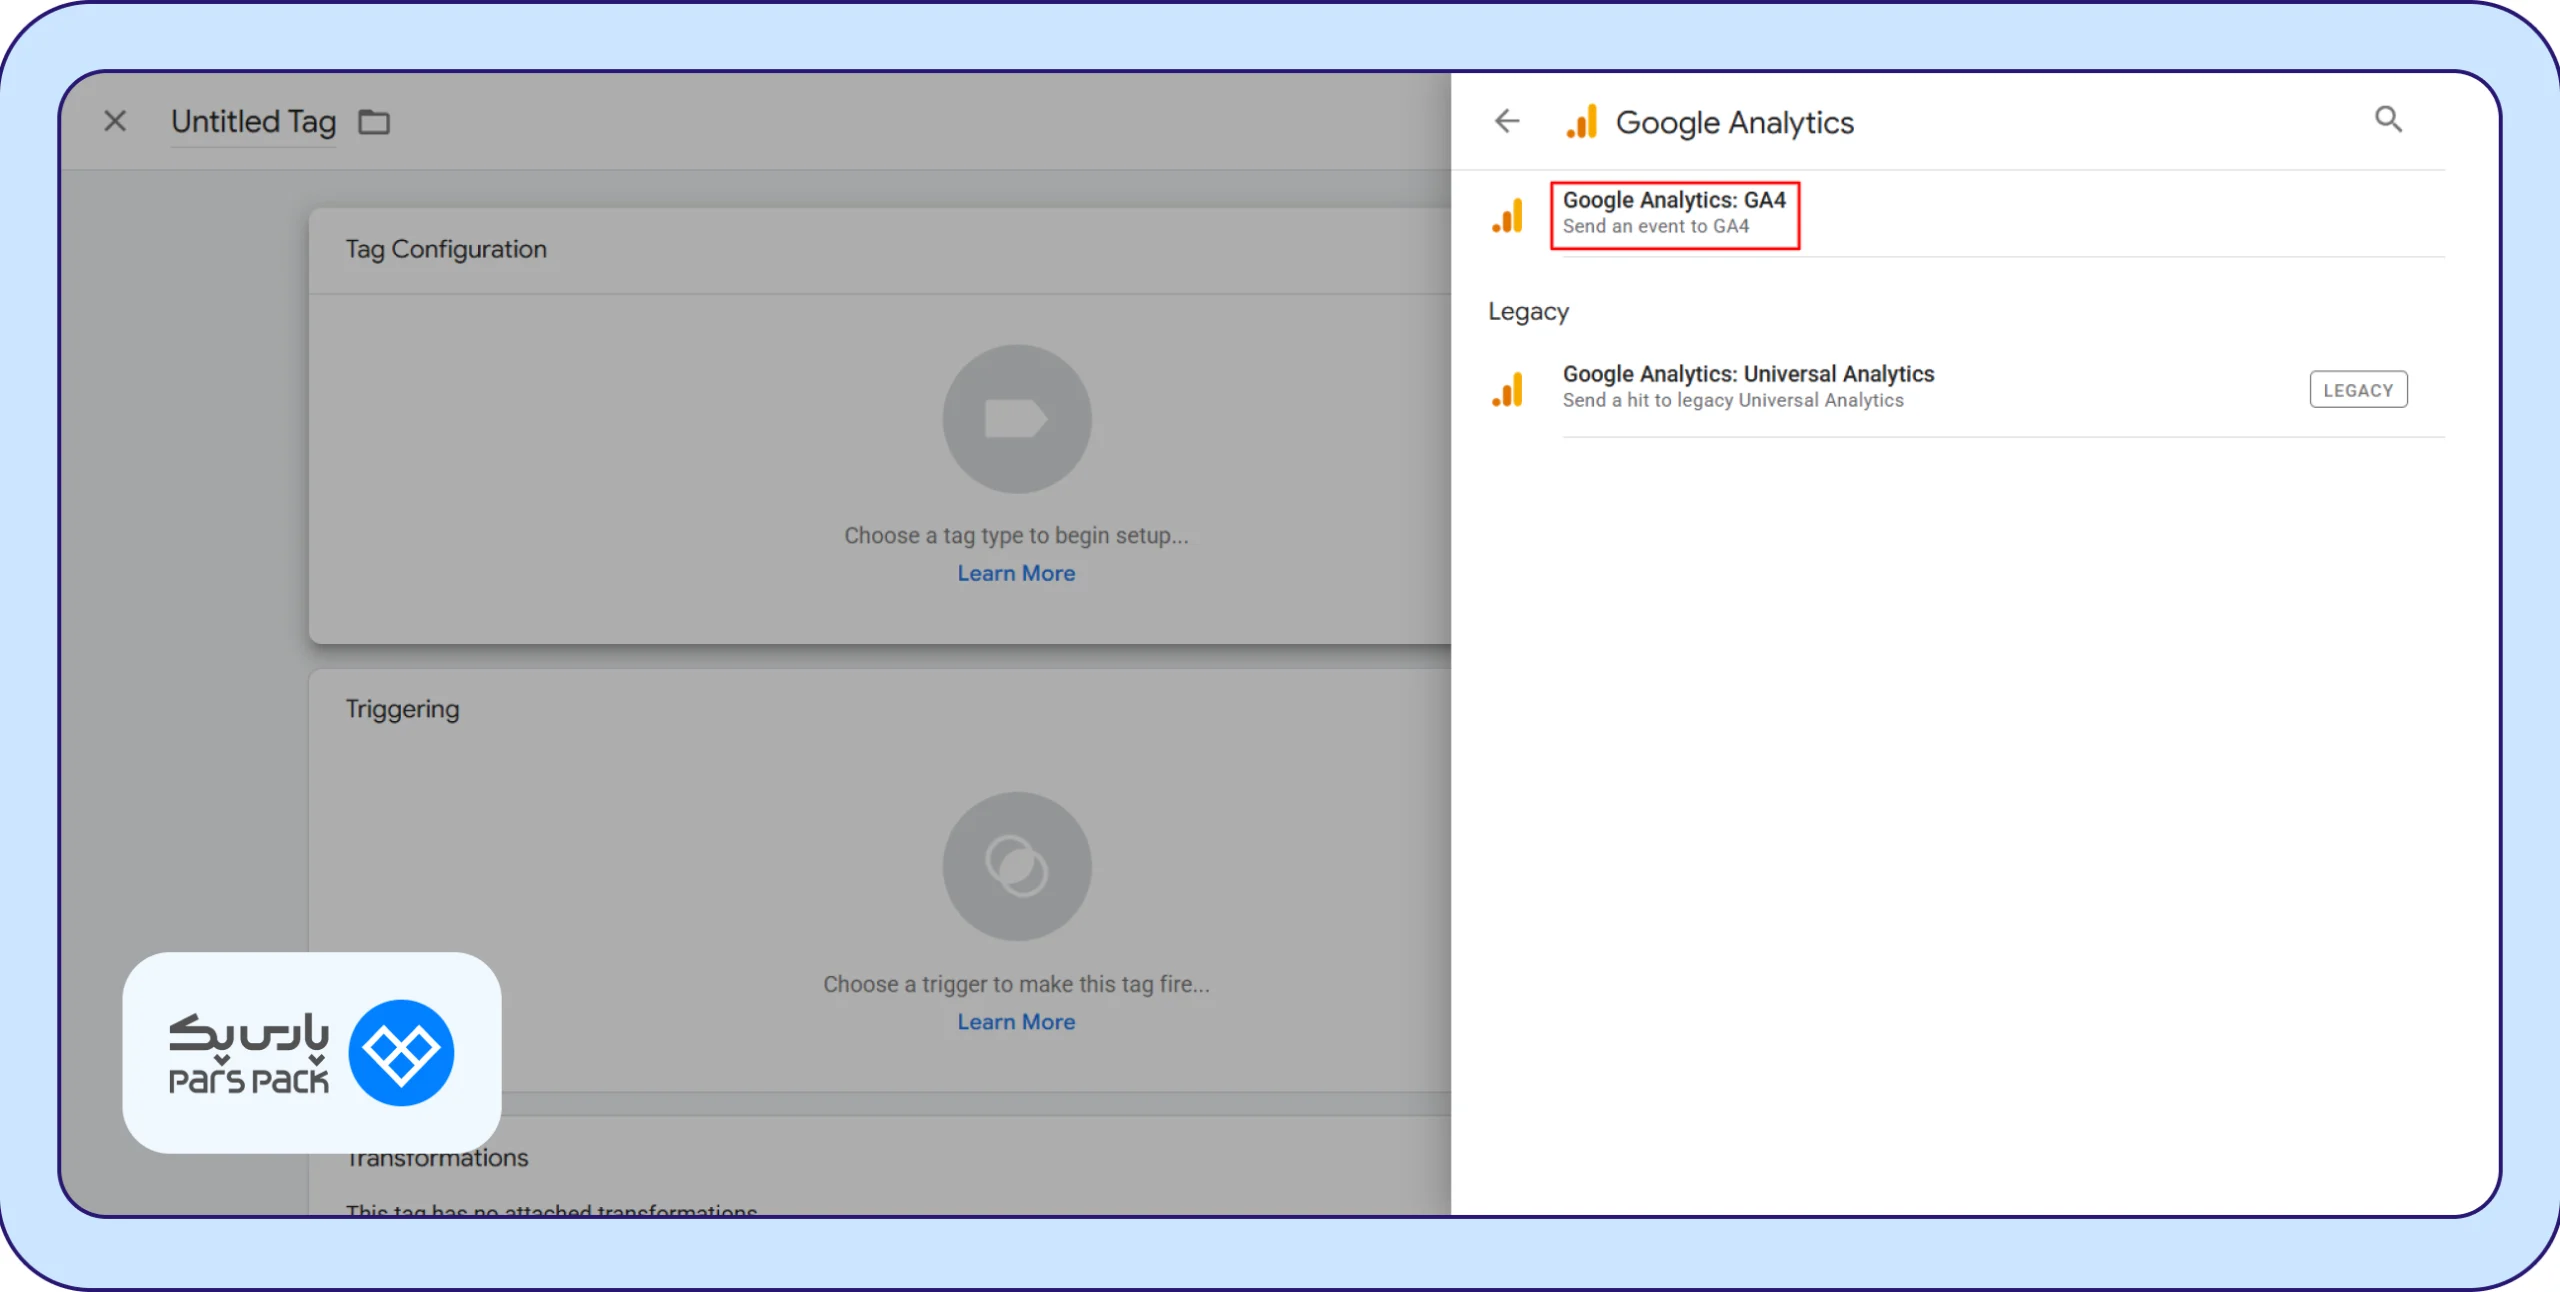The height and width of the screenshot is (1292, 2560).
Task: Open the folder icon beside Untitled Tag
Action: 374,122
